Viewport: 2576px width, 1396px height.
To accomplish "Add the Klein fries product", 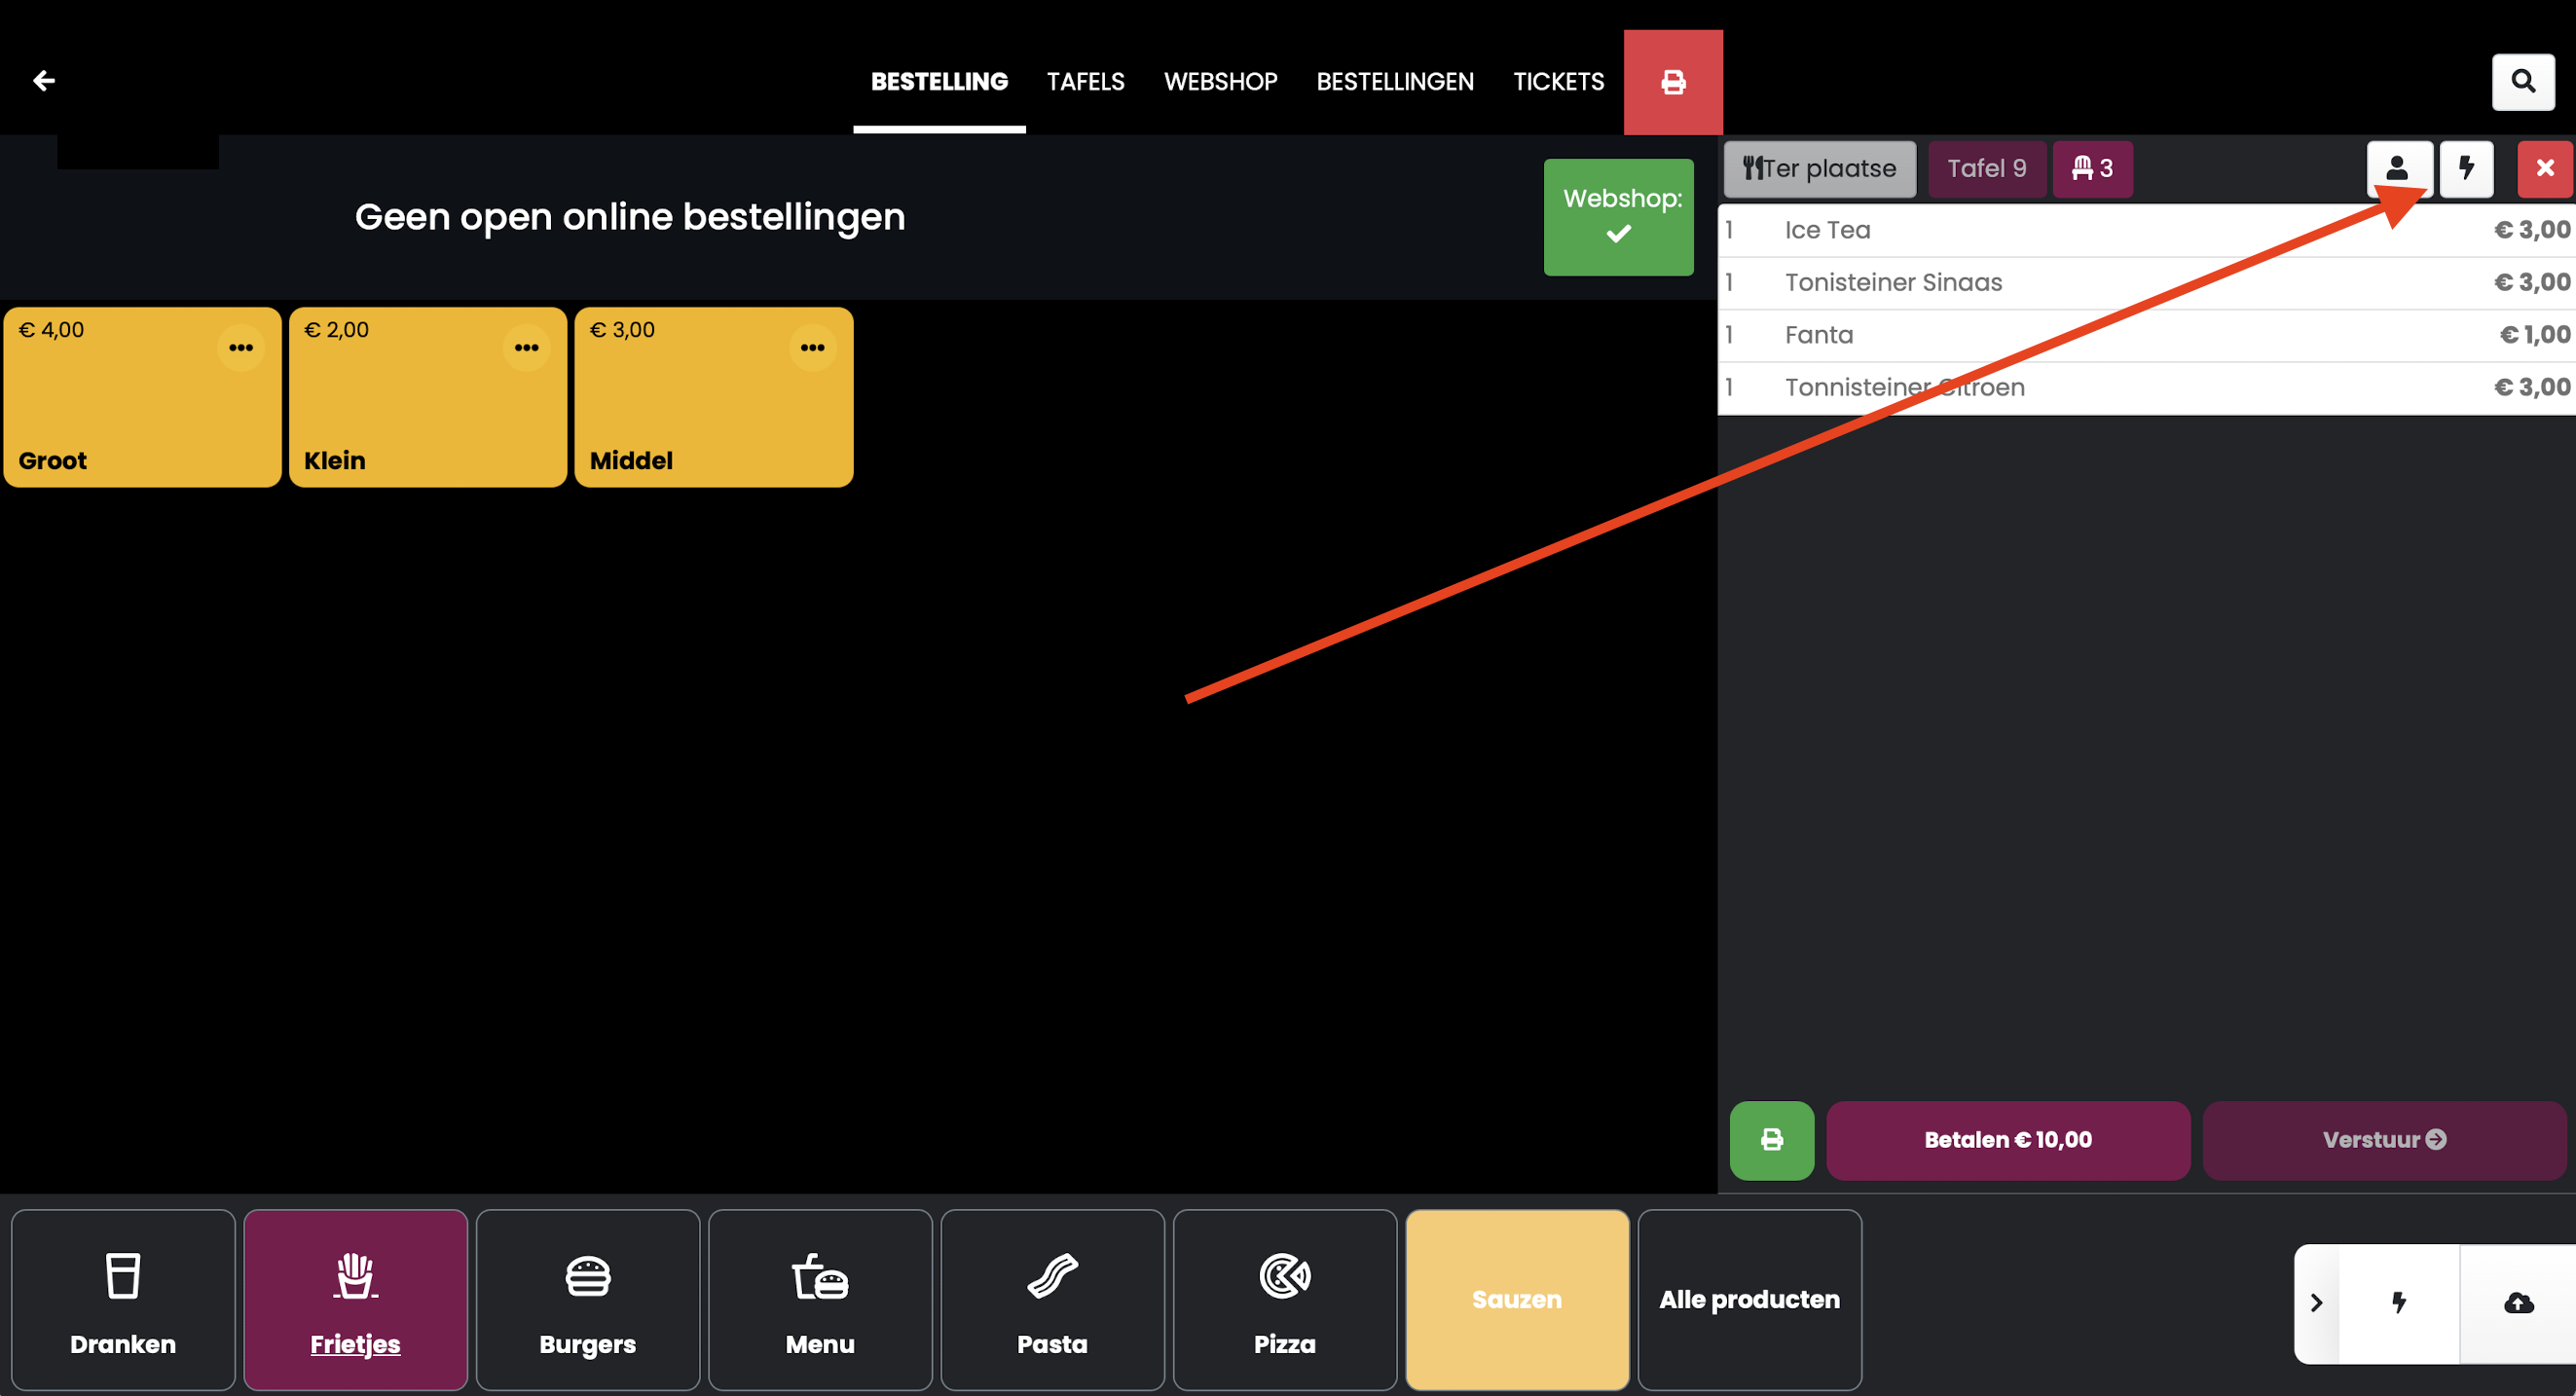I will point(428,397).
